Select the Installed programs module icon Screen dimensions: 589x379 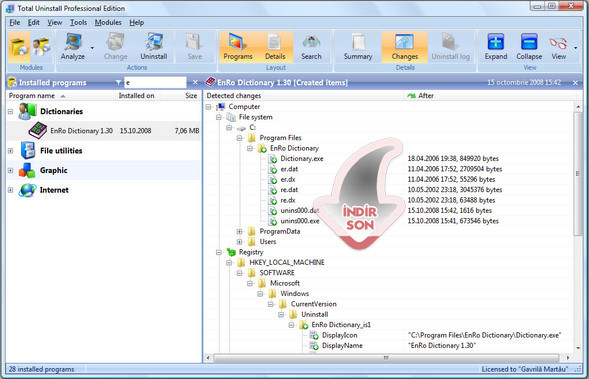pyautogui.click(x=19, y=47)
